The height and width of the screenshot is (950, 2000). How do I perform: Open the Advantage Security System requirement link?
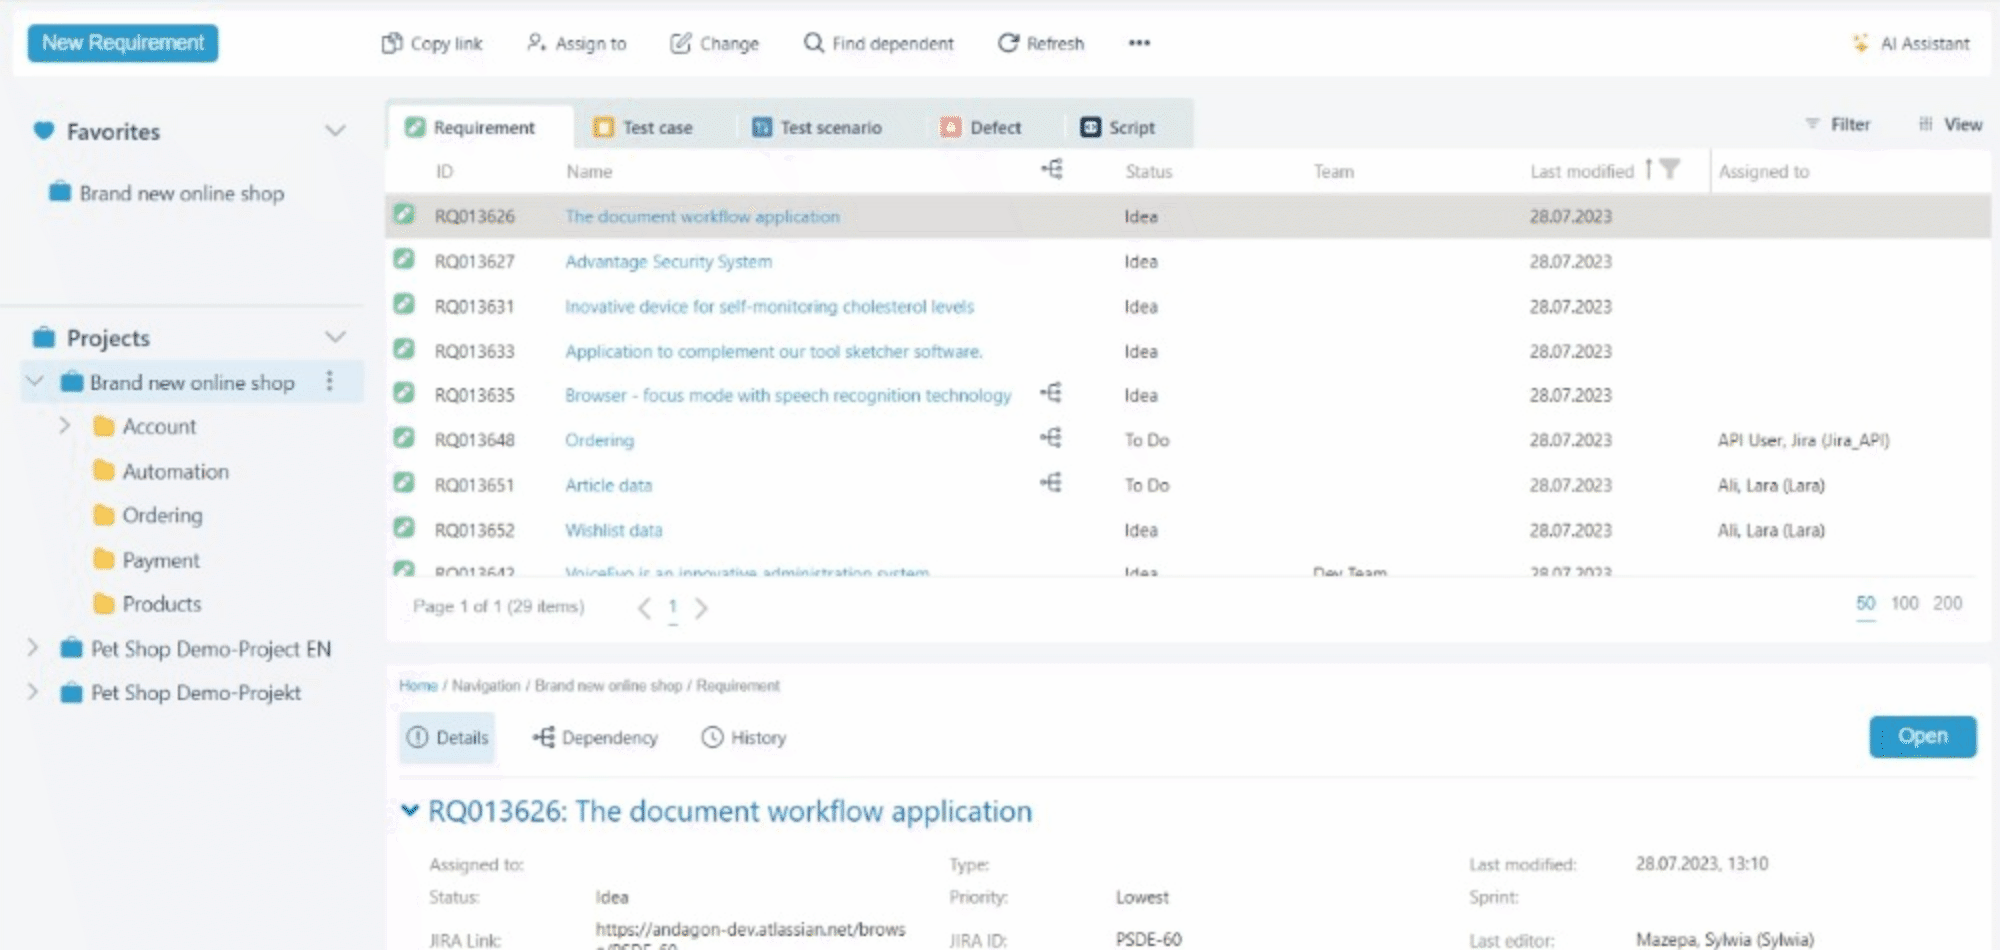point(668,262)
